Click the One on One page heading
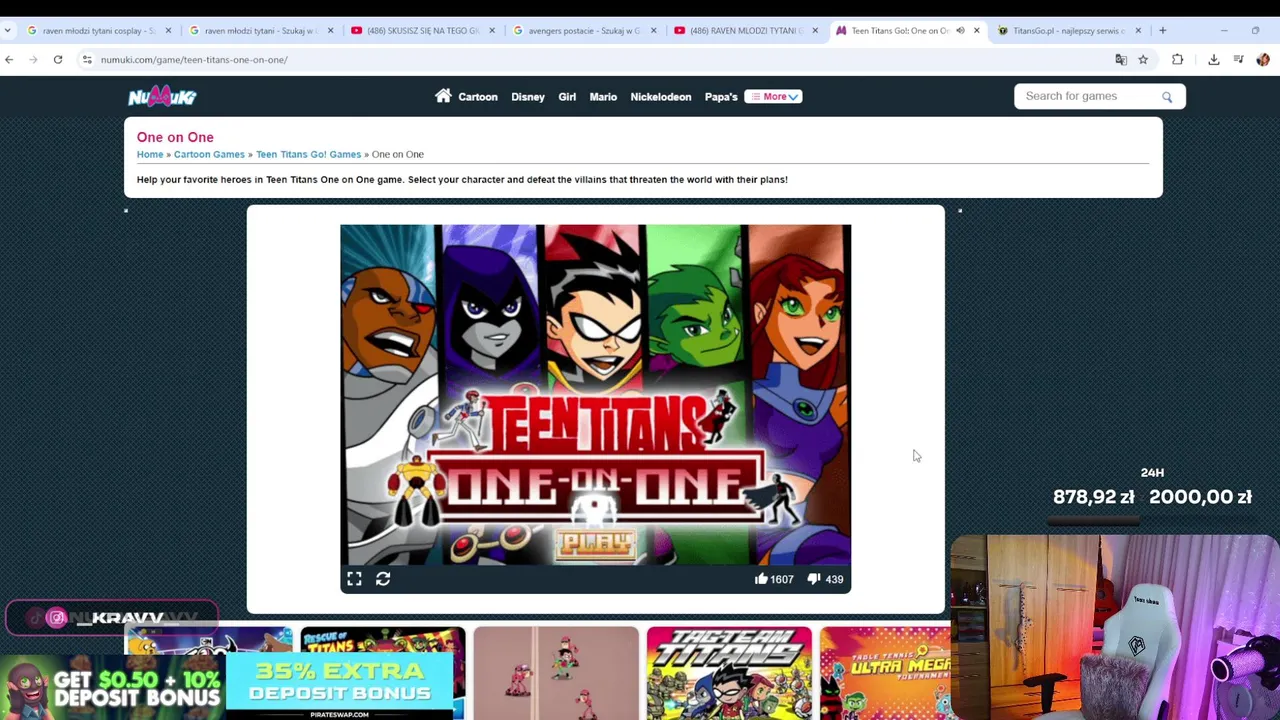The height and width of the screenshot is (720, 1280). tap(175, 137)
